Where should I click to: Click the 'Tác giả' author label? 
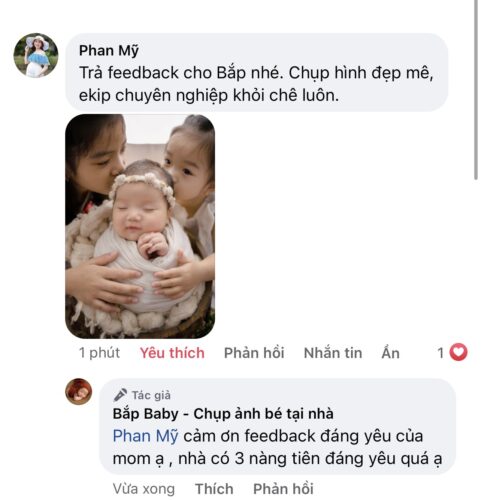pyautogui.click(x=151, y=395)
